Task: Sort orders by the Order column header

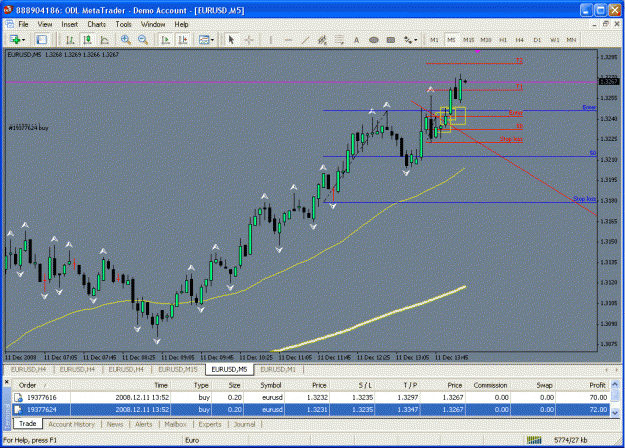Action: tap(41, 385)
